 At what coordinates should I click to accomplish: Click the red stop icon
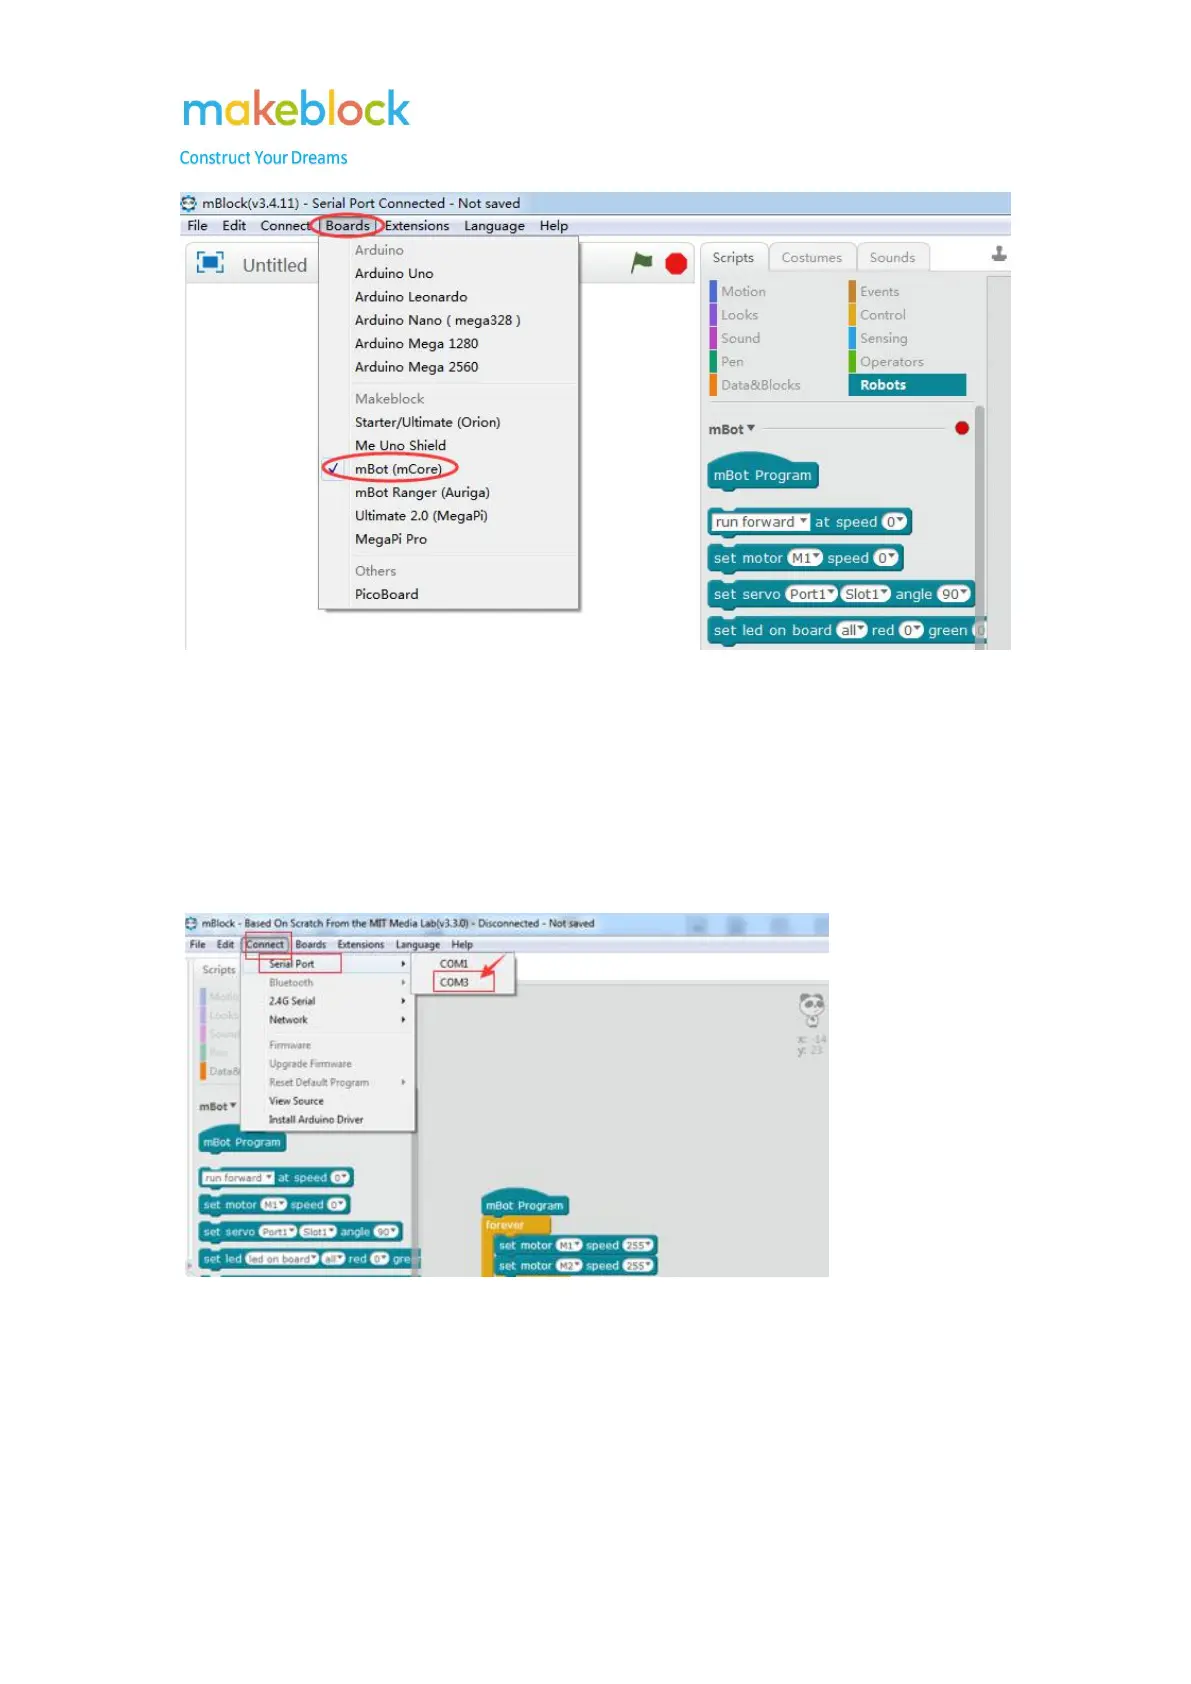click(676, 264)
